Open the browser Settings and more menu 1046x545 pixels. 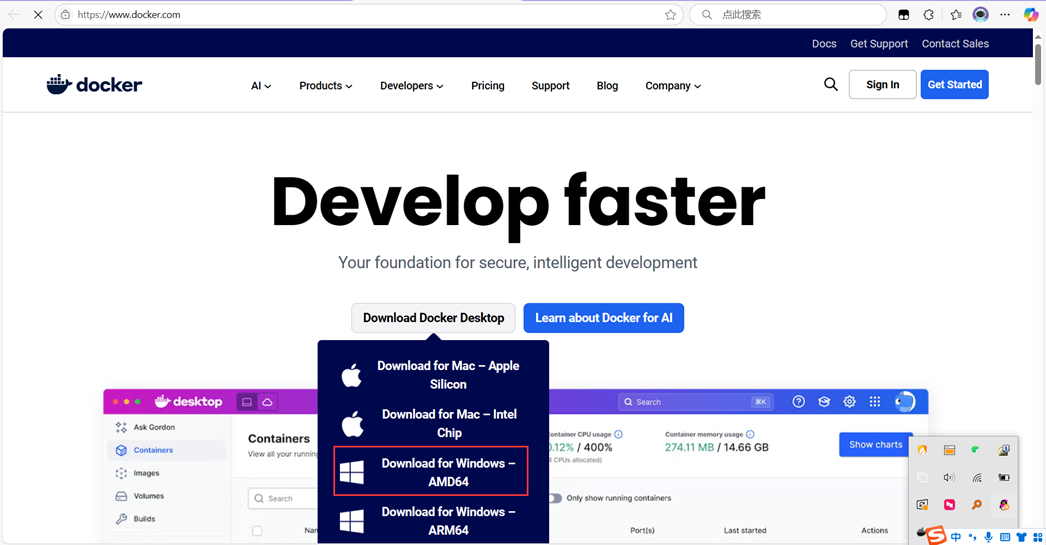pyautogui.click(x=1005, y=15)
